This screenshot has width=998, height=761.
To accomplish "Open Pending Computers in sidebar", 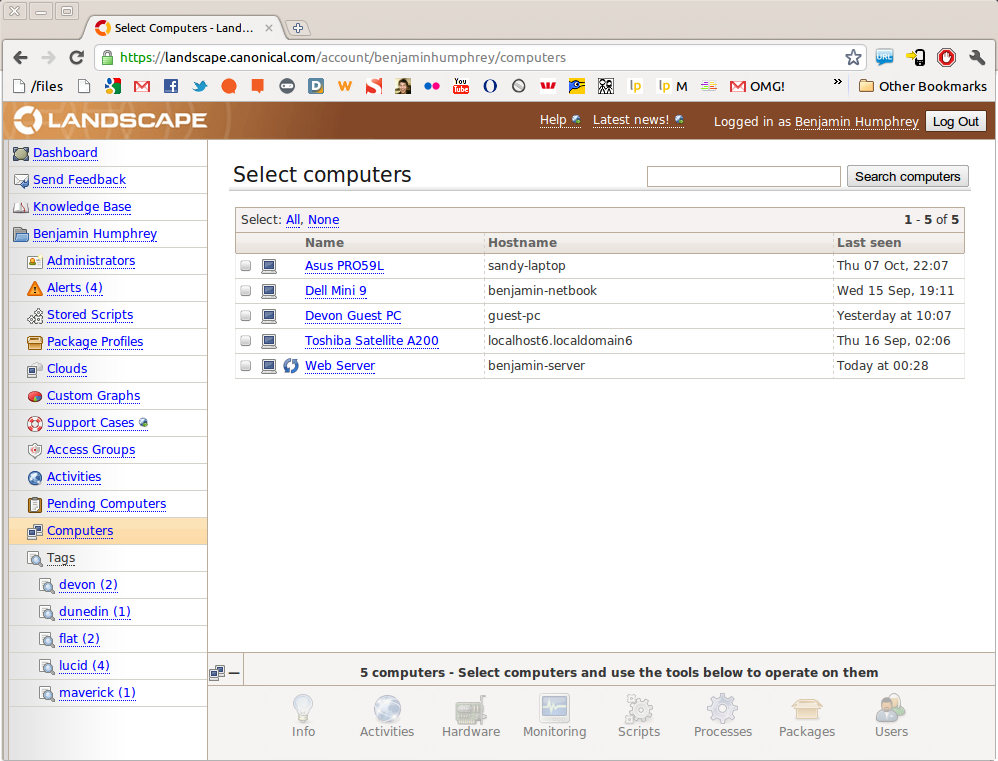I will (x=106, y=504).
